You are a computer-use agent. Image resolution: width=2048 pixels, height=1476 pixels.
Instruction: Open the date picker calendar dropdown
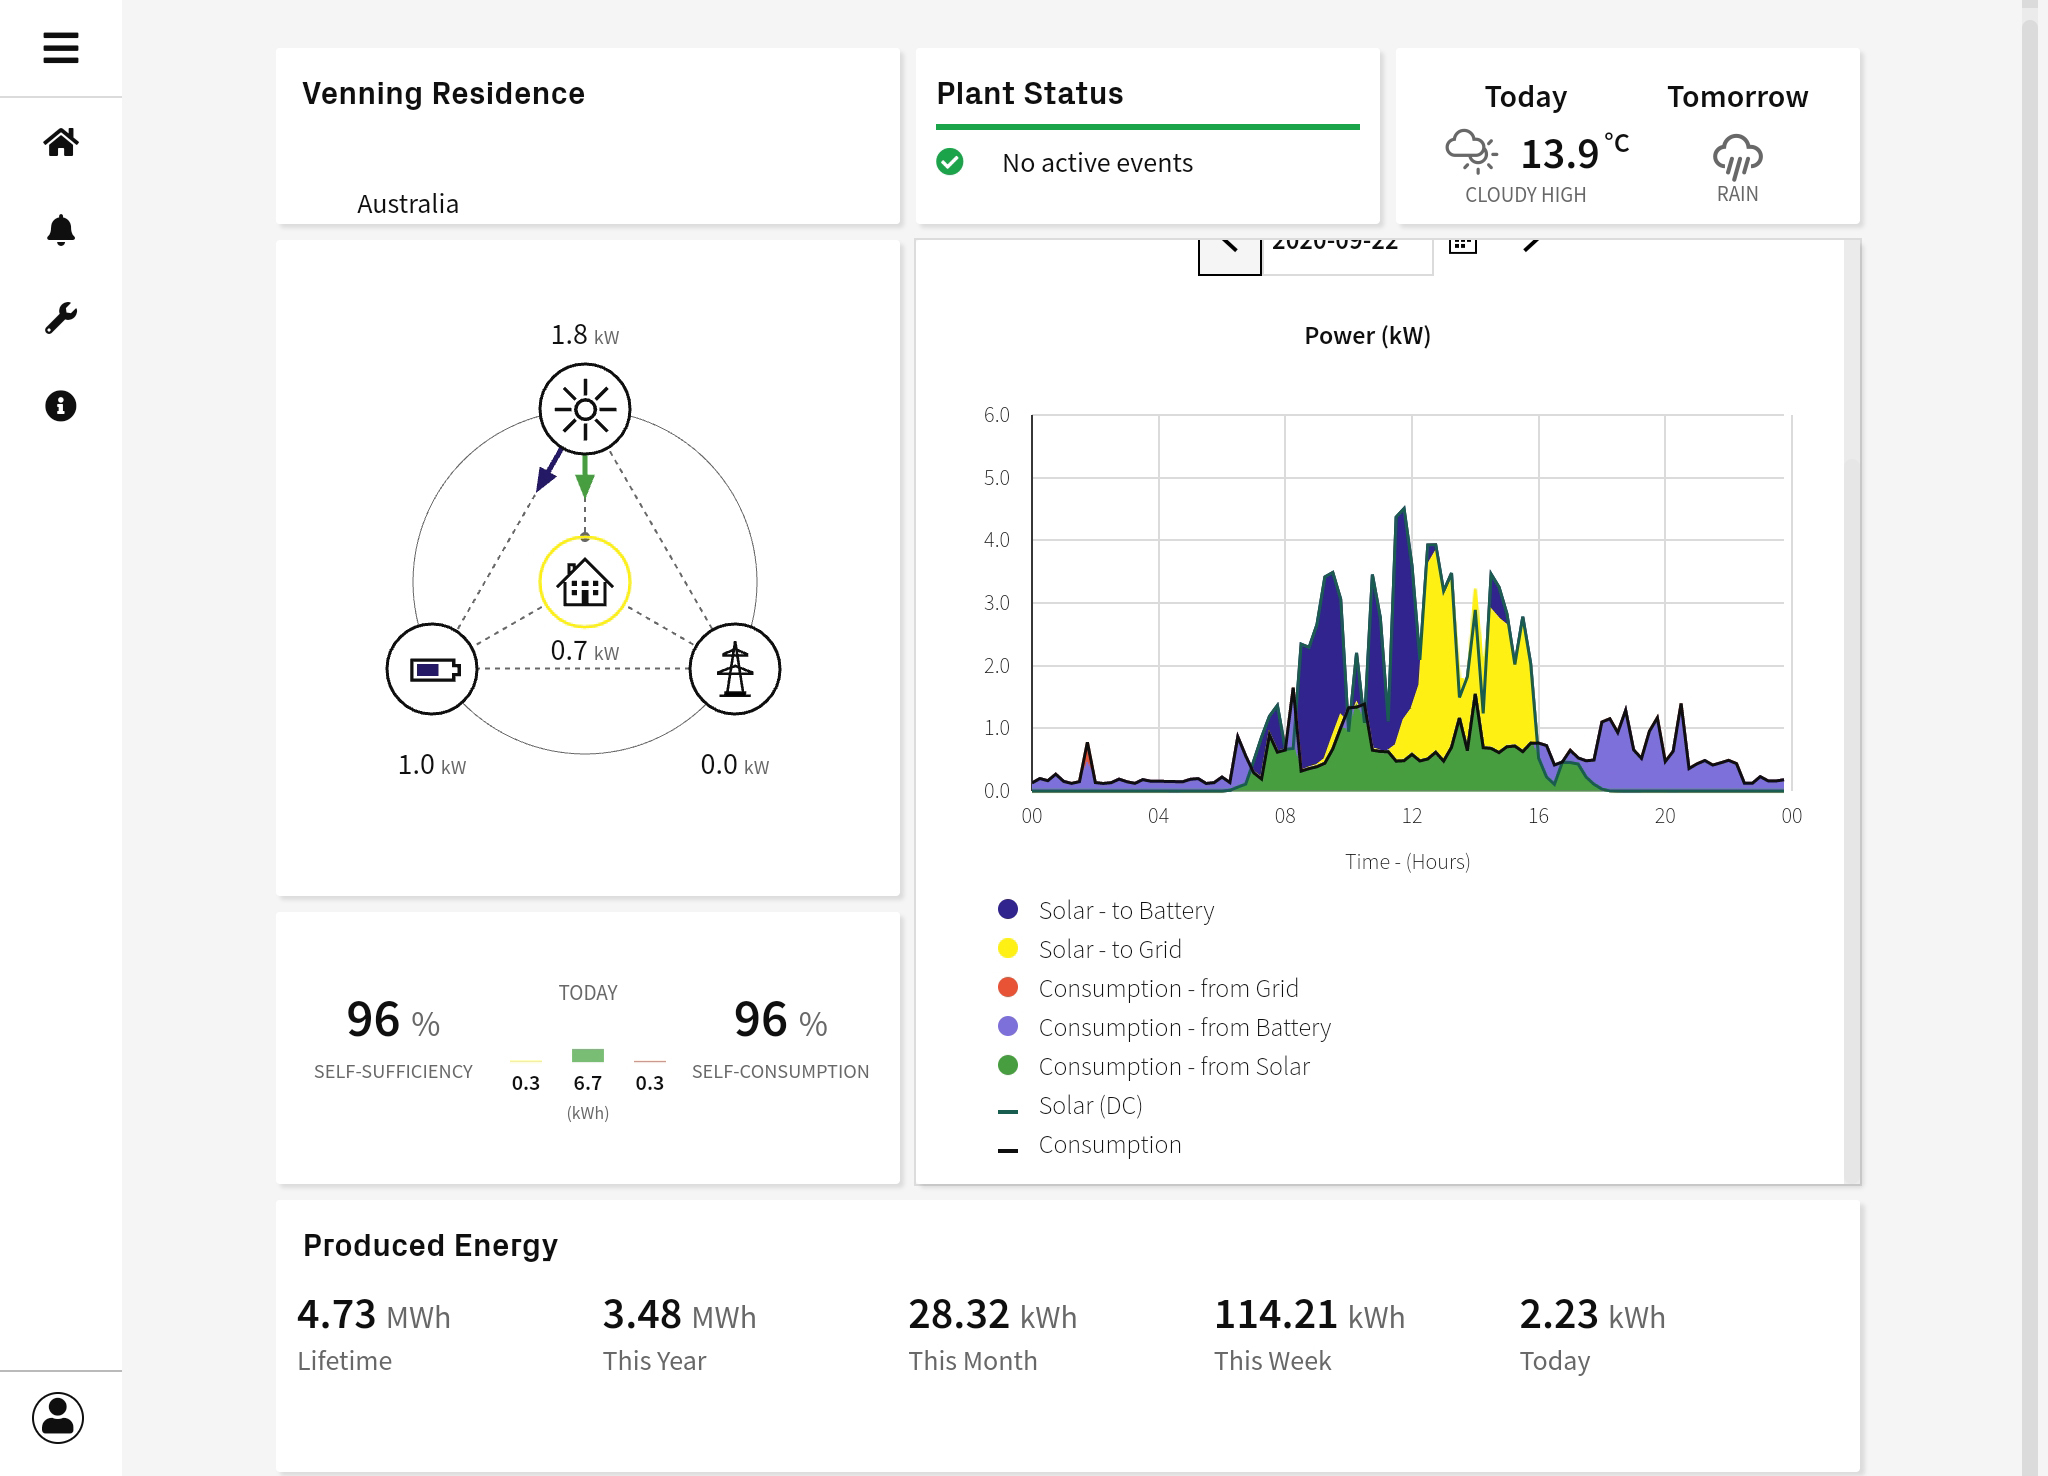(x=1460, y=242)
